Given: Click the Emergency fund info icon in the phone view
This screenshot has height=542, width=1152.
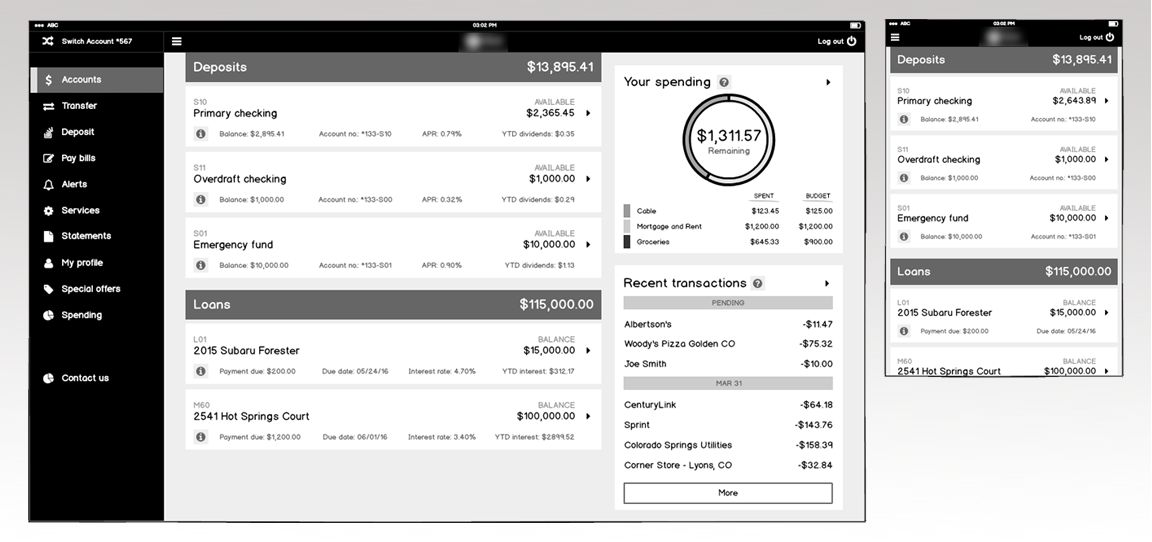Looking at the screenshot, I should pos(904,236).
